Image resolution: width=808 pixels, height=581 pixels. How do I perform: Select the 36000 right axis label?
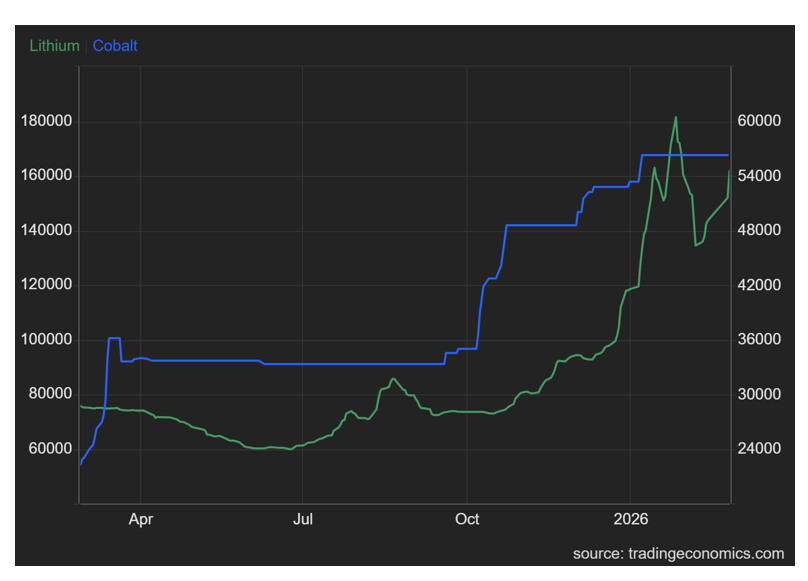point(758,340)
